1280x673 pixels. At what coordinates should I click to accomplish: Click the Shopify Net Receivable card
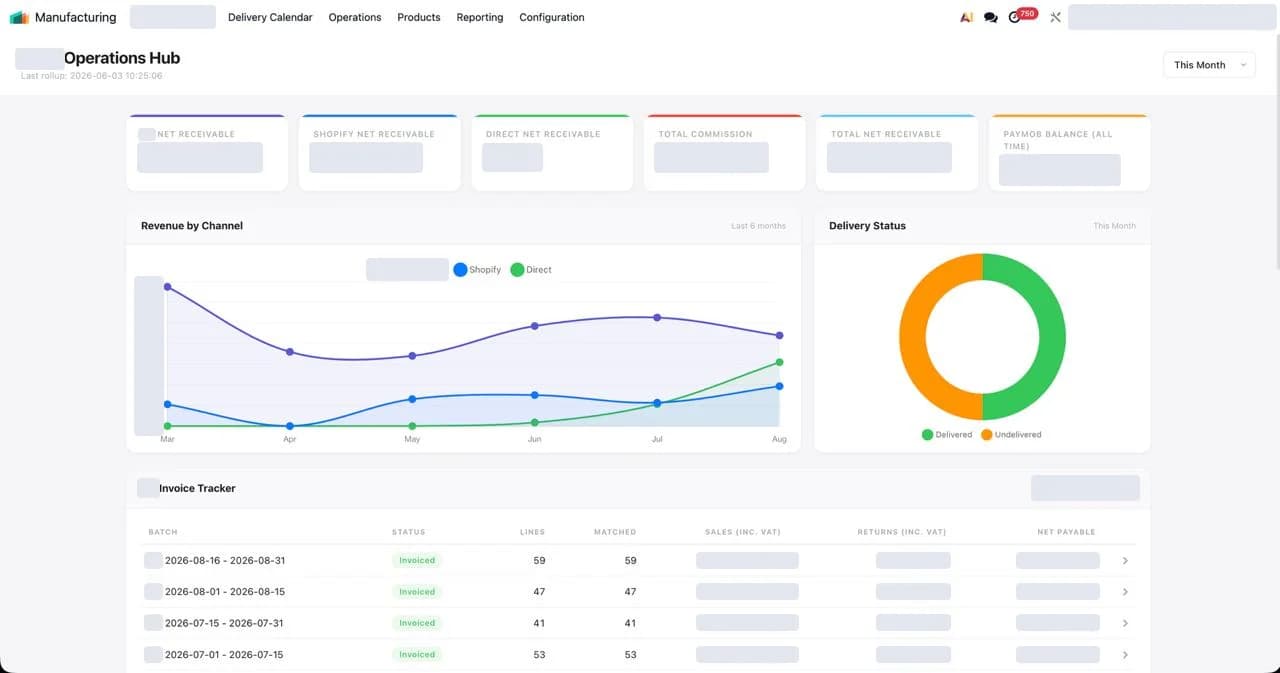(x=380, y=153)
